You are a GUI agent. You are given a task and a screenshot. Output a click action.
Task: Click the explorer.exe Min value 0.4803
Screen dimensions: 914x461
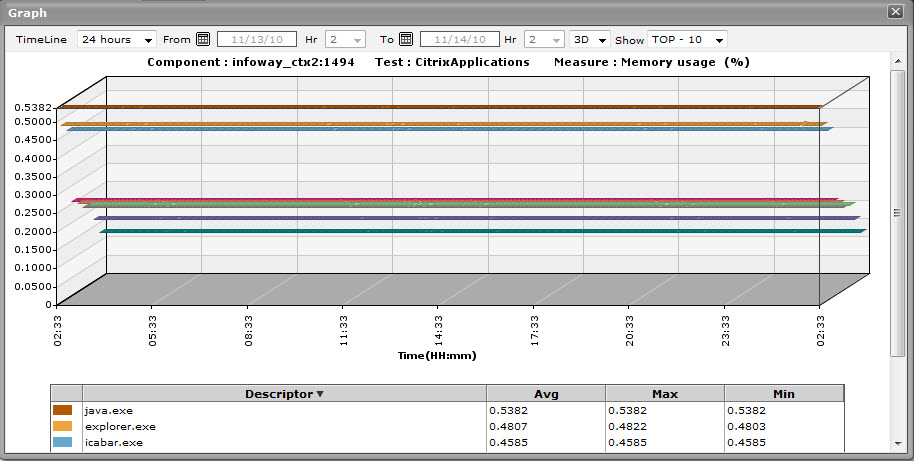pyautogui.click(x=746, y=426)
